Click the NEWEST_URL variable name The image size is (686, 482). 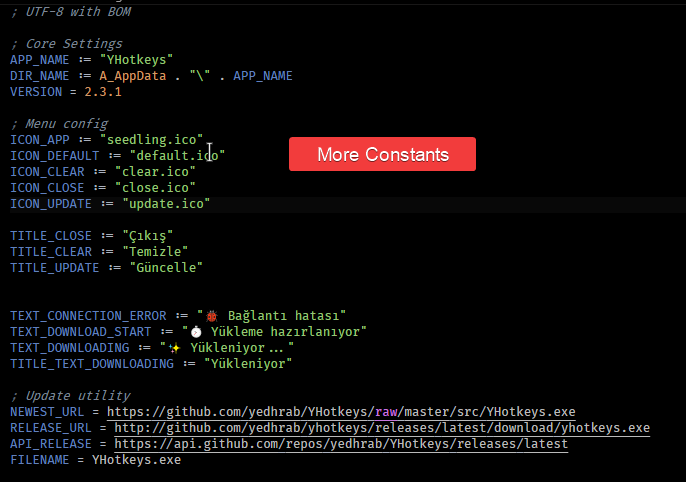47,412
